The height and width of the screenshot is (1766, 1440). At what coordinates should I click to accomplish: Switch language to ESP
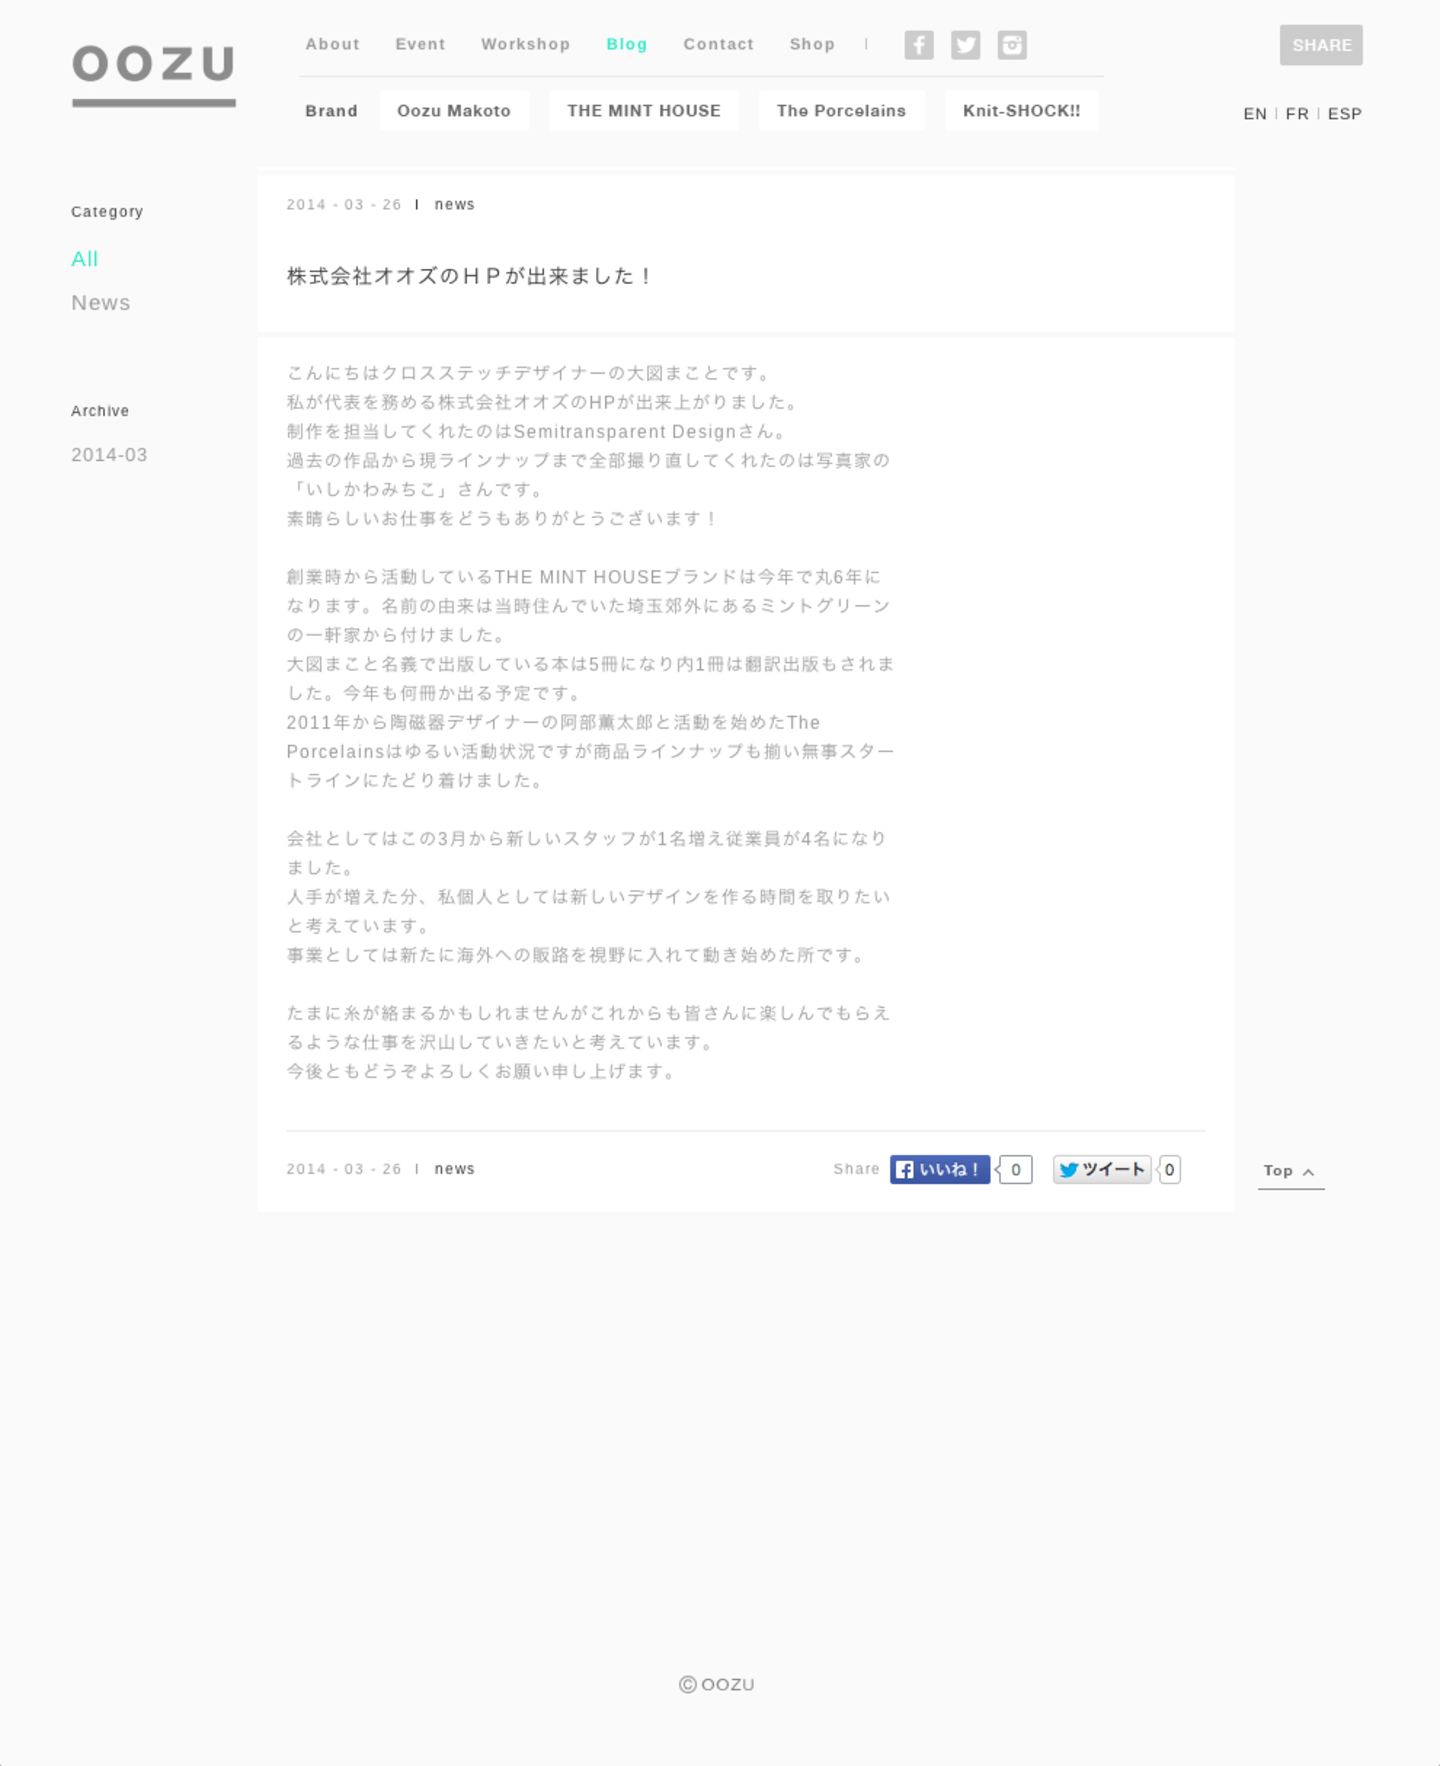coord(1345,114)
